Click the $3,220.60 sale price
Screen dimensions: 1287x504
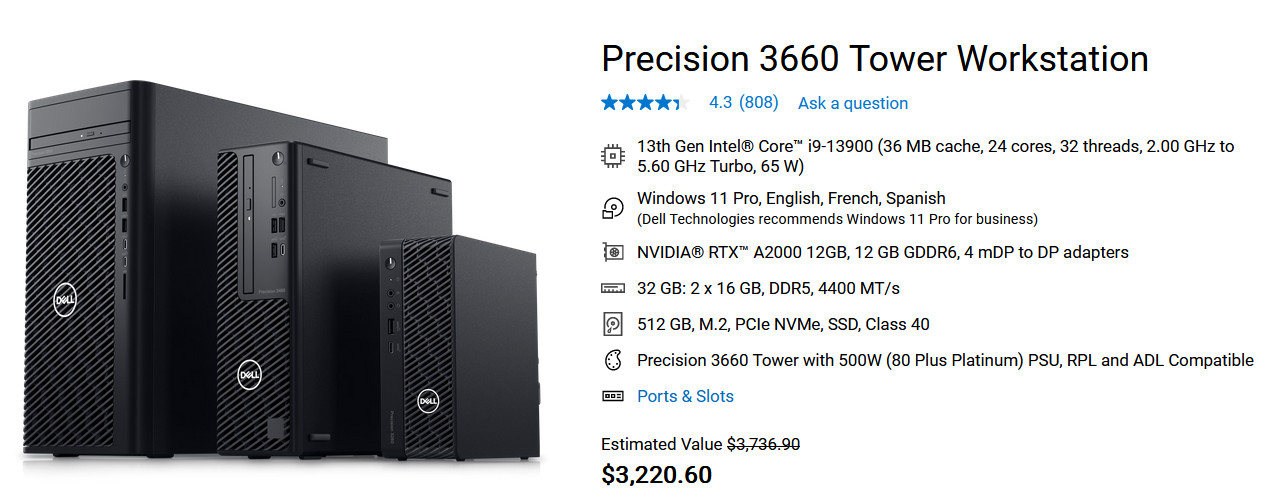pos(657,474)
